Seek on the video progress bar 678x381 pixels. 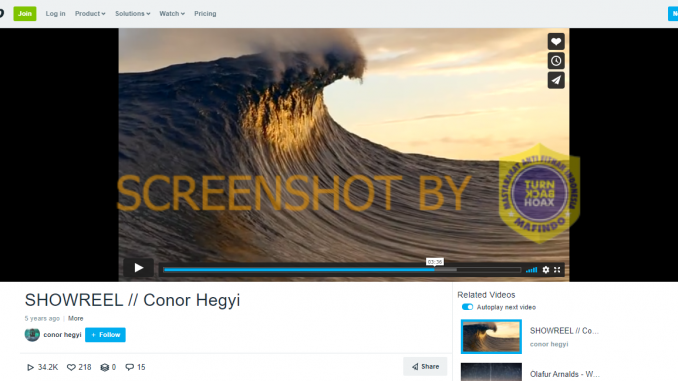tap(342, 270)
